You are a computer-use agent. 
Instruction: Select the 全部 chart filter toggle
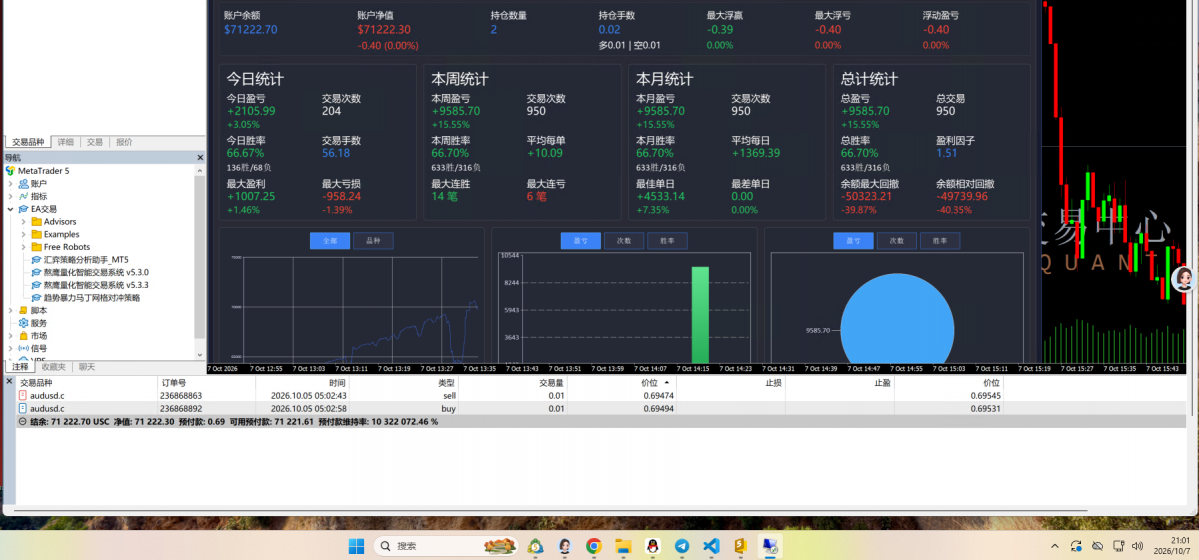330,240
